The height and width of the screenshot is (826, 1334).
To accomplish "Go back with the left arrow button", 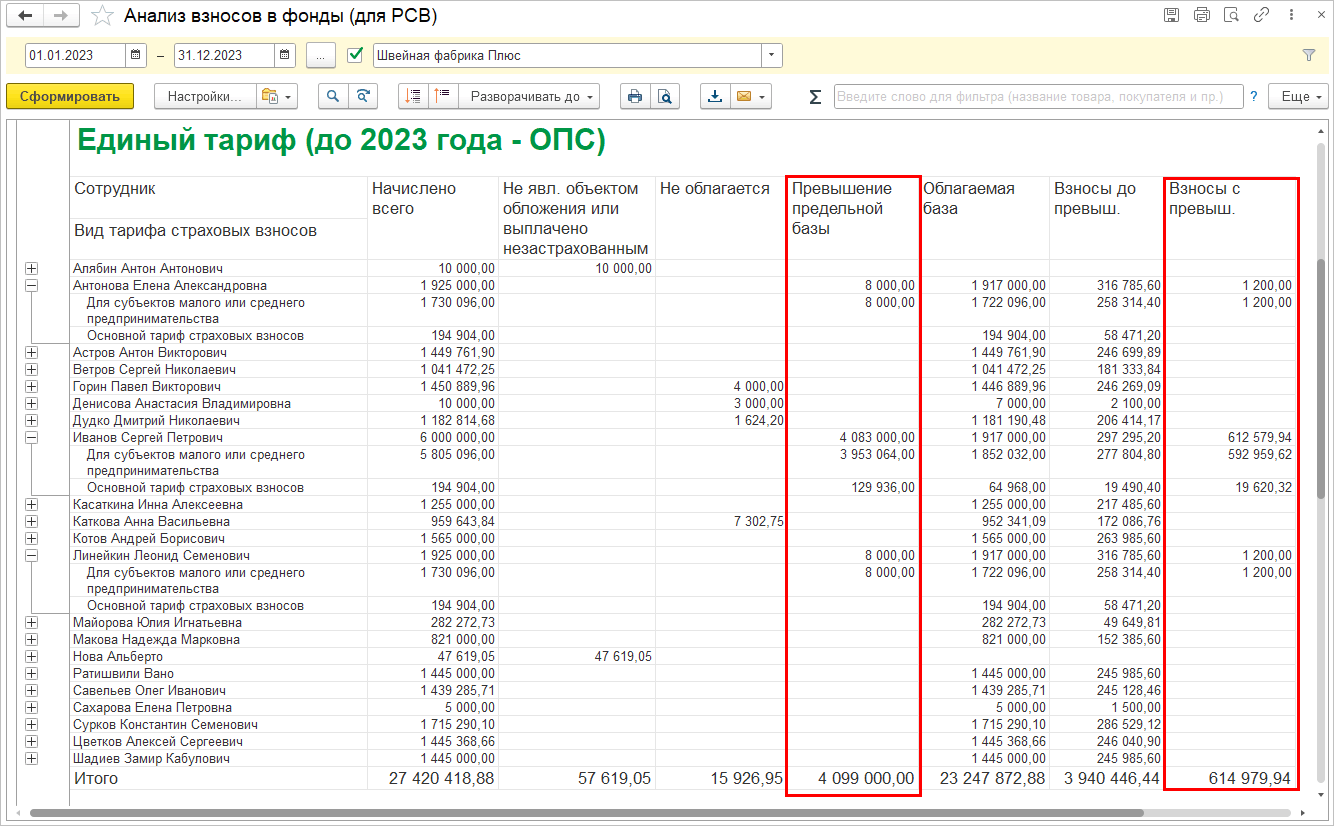I will click(x=26, y=16).
